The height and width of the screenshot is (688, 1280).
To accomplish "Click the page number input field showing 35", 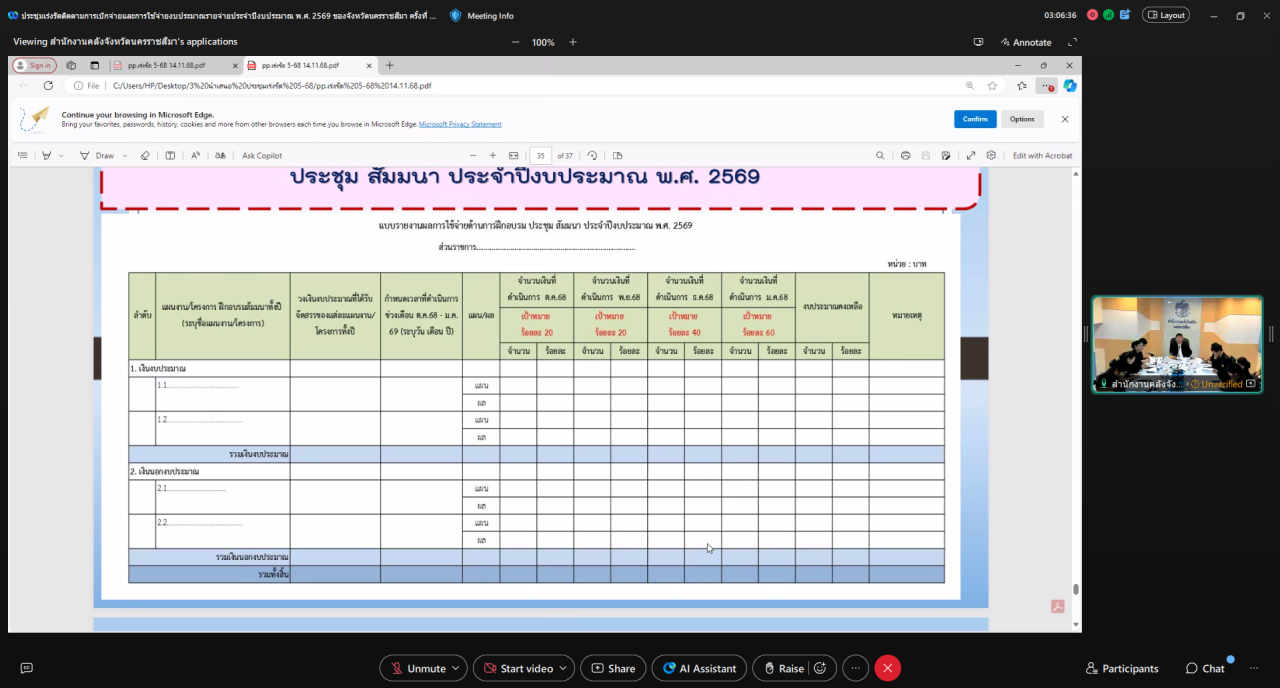I will point(541,155).
